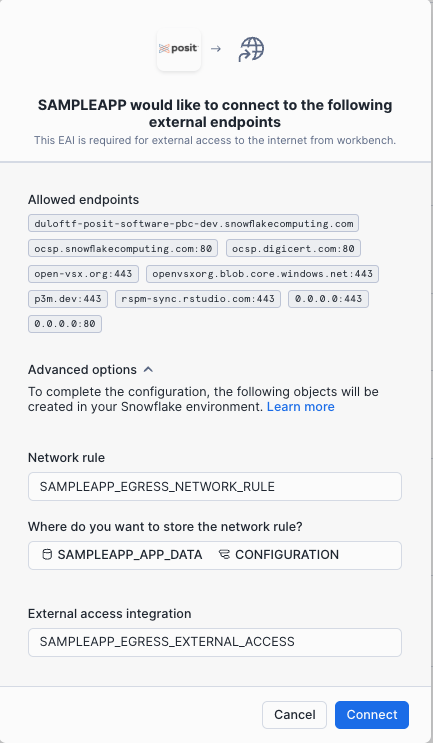Open the Learn more link
This screenshot has height=743, width=433.
coord(300,407)
